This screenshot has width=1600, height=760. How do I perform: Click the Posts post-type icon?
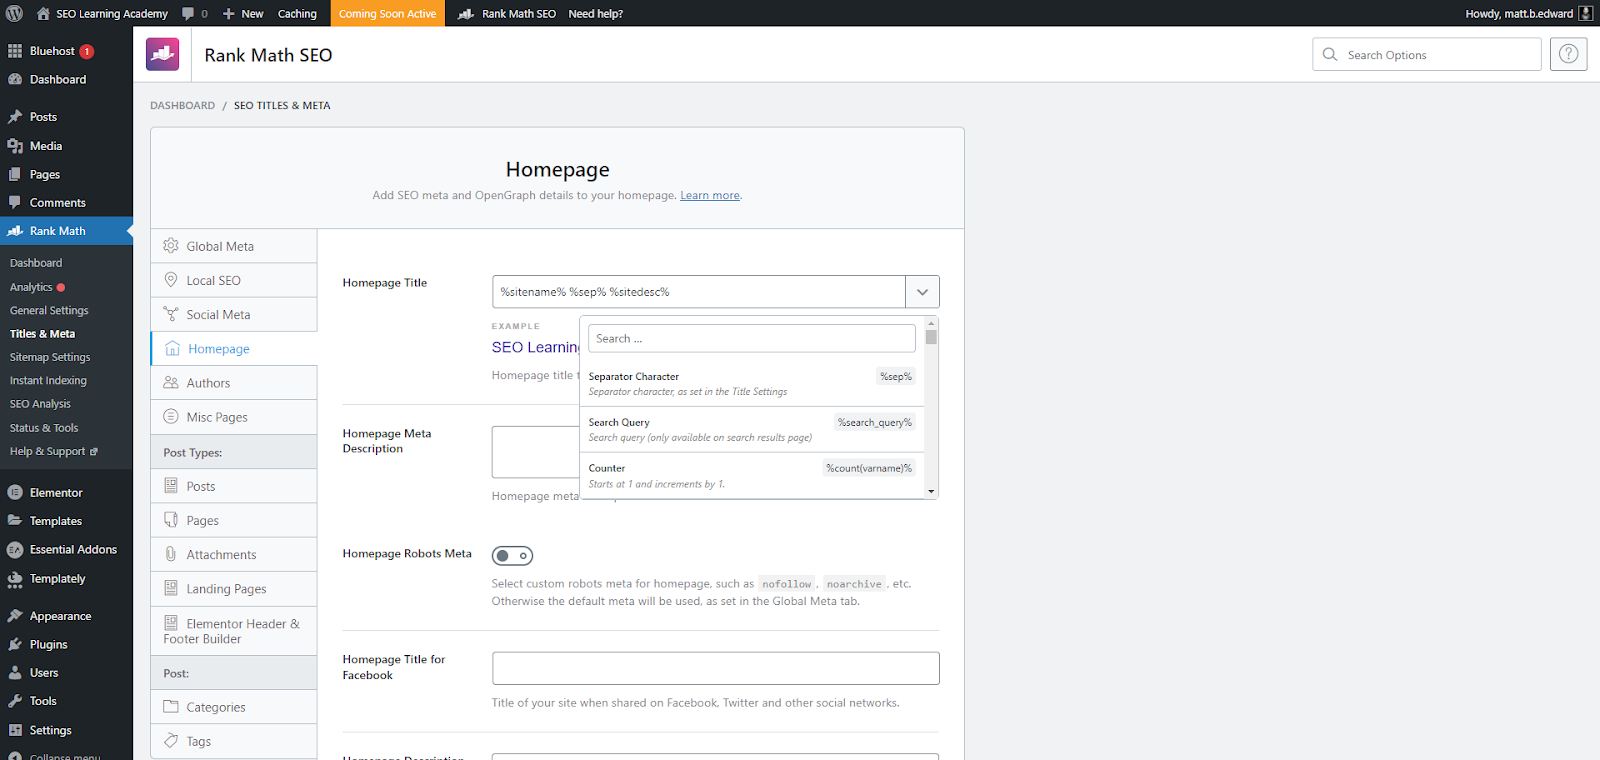point(171,486)
